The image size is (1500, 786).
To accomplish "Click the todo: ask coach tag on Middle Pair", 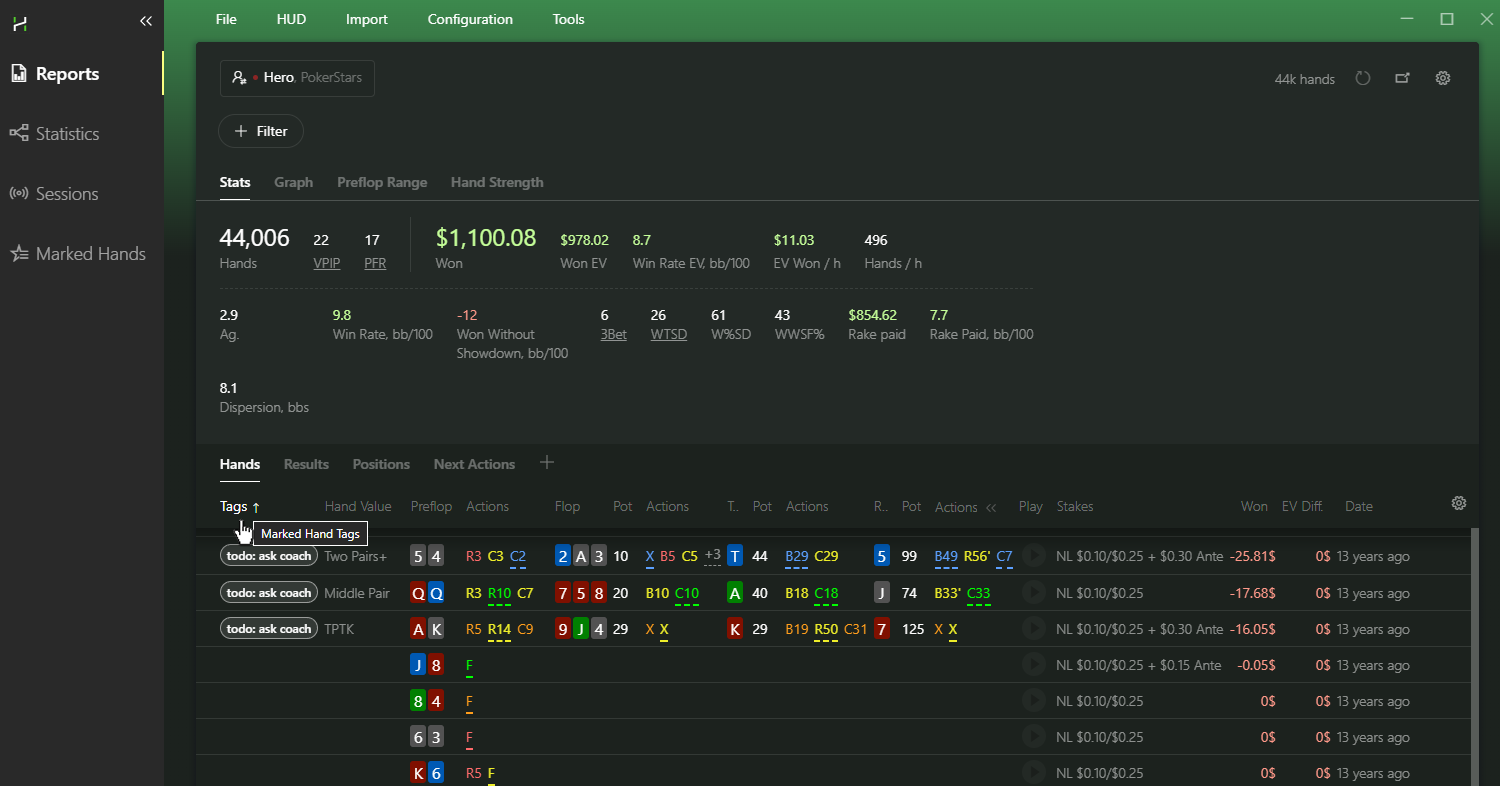I will 269,593.
